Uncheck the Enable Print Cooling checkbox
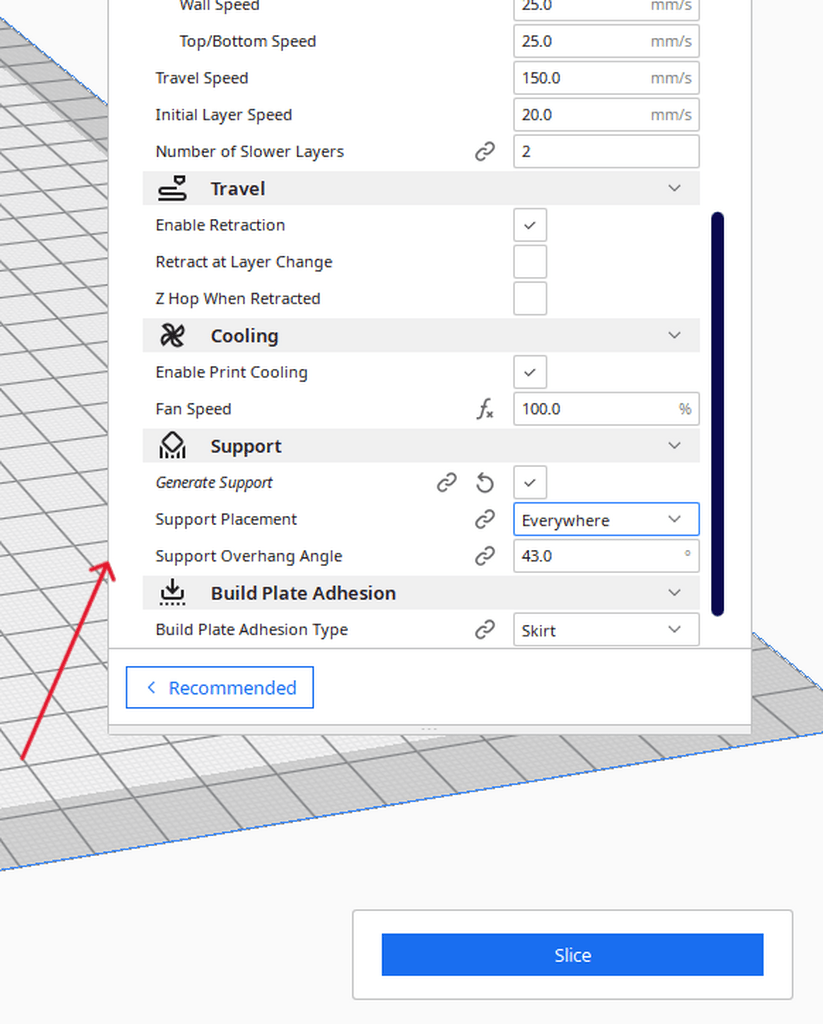The height and width of the screenshot is (1024, 823). point(530,372)
